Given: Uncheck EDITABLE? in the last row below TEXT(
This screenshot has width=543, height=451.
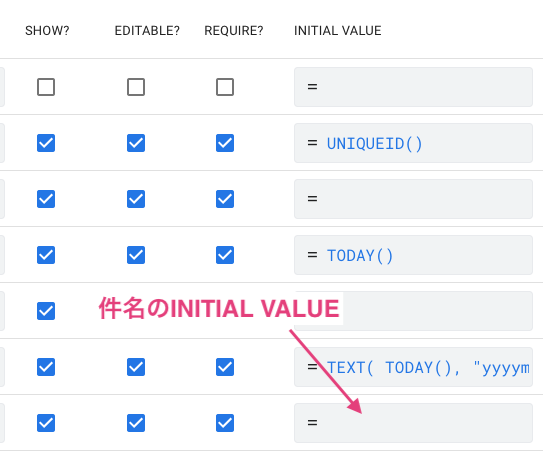Looking at the screenshot, I should 136,423.
